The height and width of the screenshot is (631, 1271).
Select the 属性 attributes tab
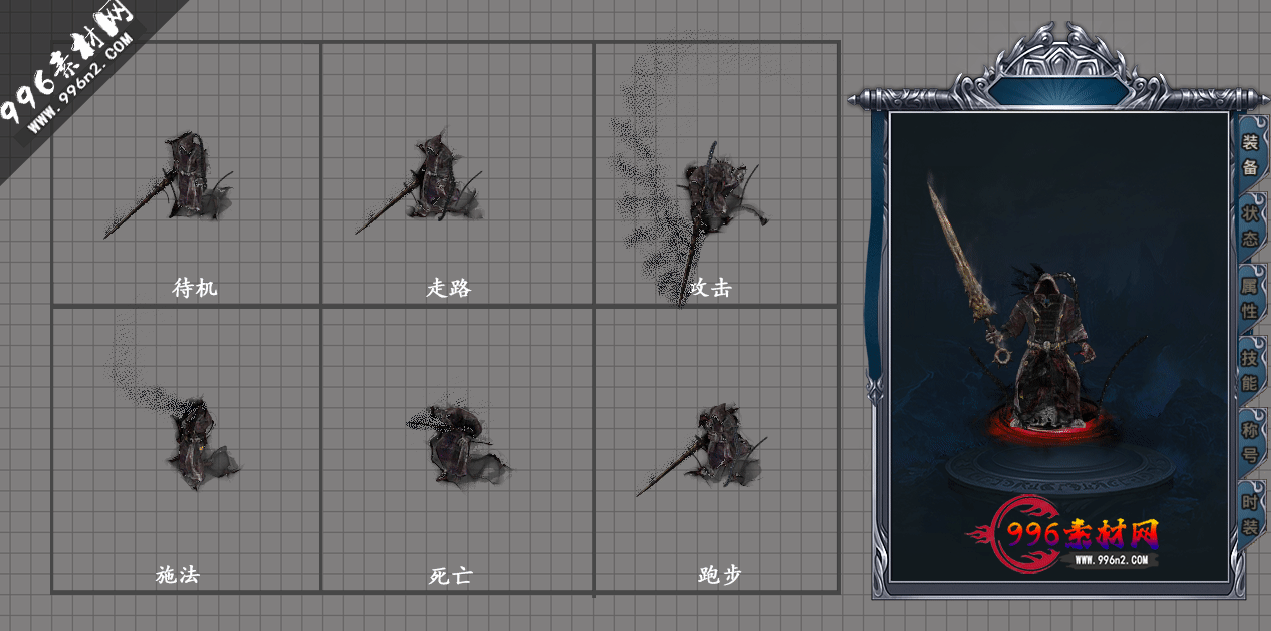tap(1250, 298)
